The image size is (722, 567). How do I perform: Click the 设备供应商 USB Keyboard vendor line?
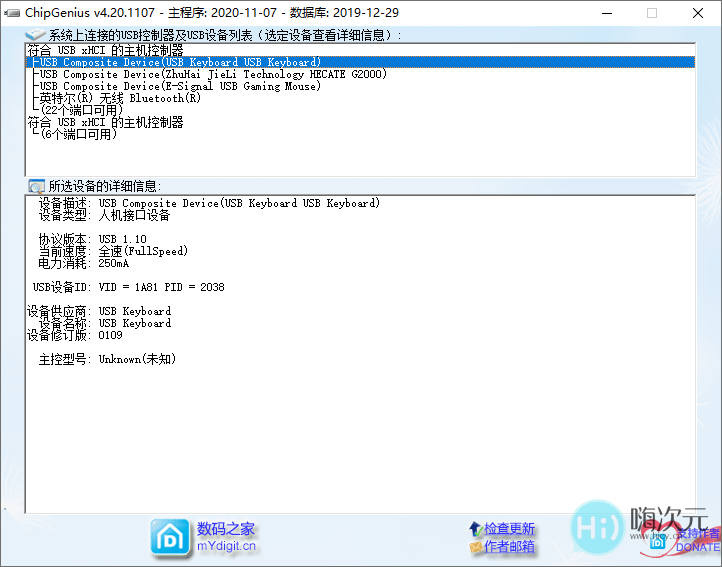[99, 311]
